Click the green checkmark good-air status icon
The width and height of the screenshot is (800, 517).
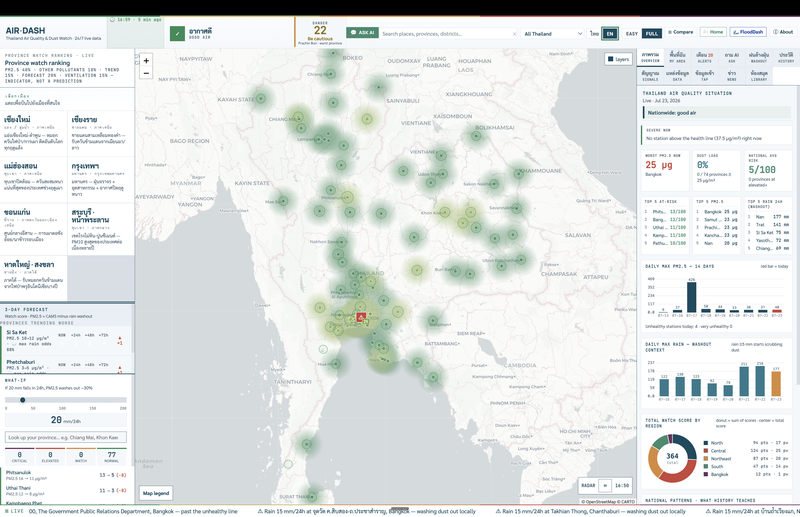(x=177, y=34)
